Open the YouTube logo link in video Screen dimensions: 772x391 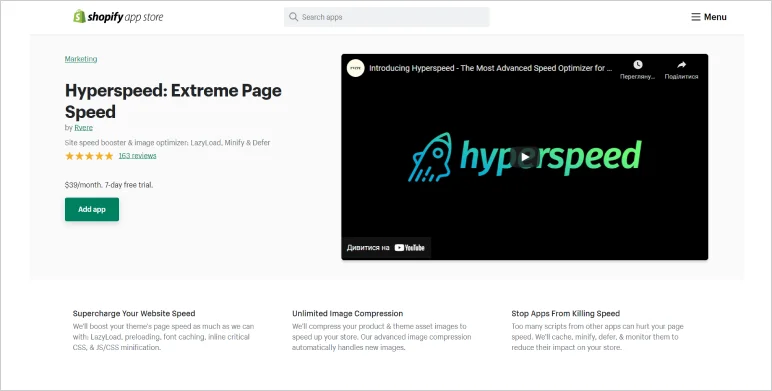coord(410,248)
